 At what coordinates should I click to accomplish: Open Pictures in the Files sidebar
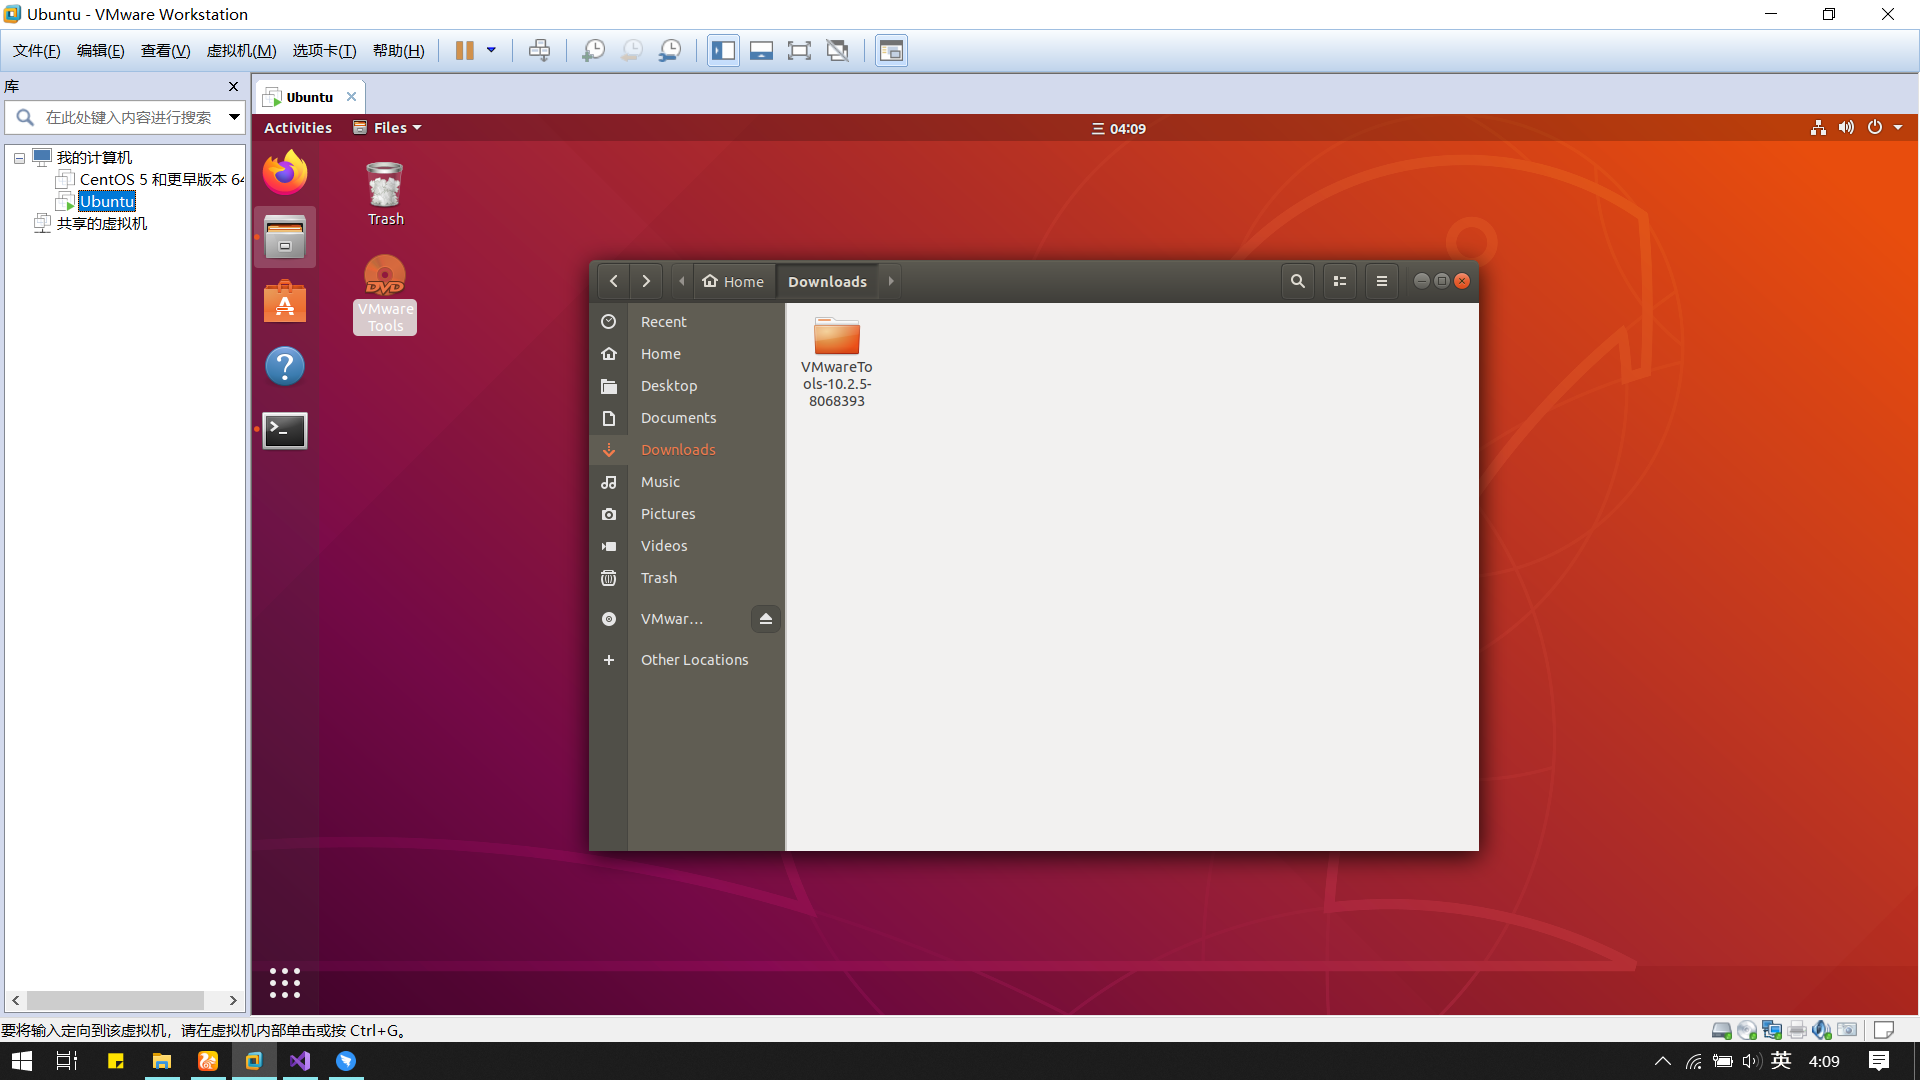[x=686, y=514]
